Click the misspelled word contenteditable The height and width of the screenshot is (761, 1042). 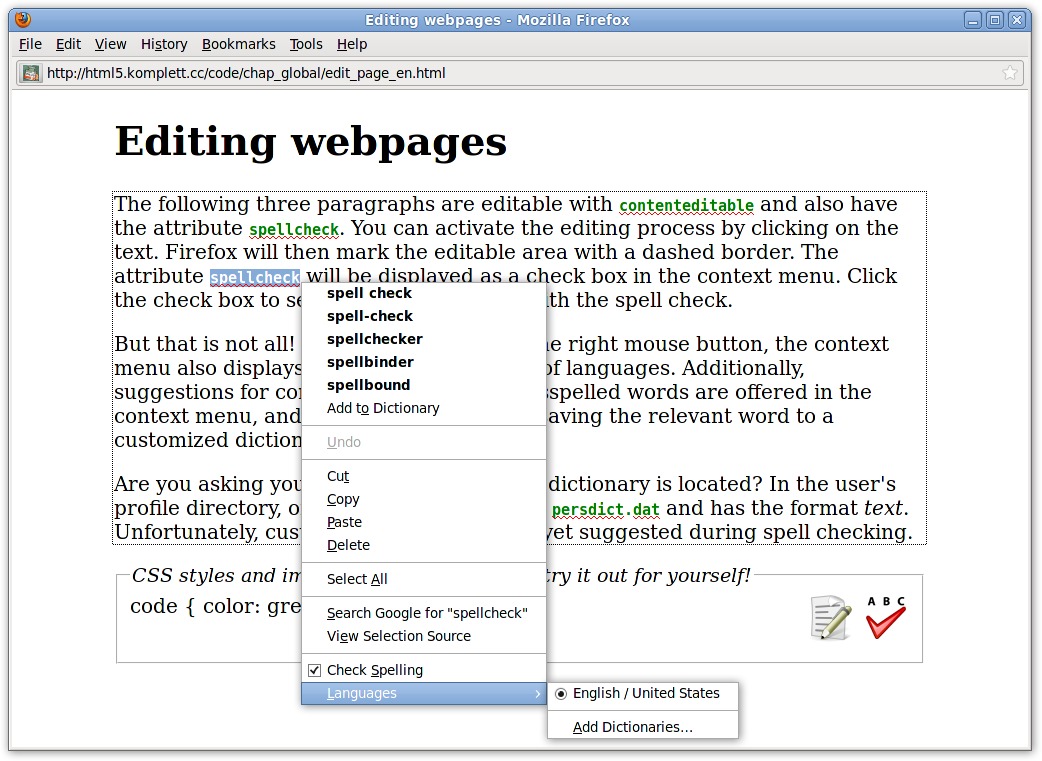[686, 206]
